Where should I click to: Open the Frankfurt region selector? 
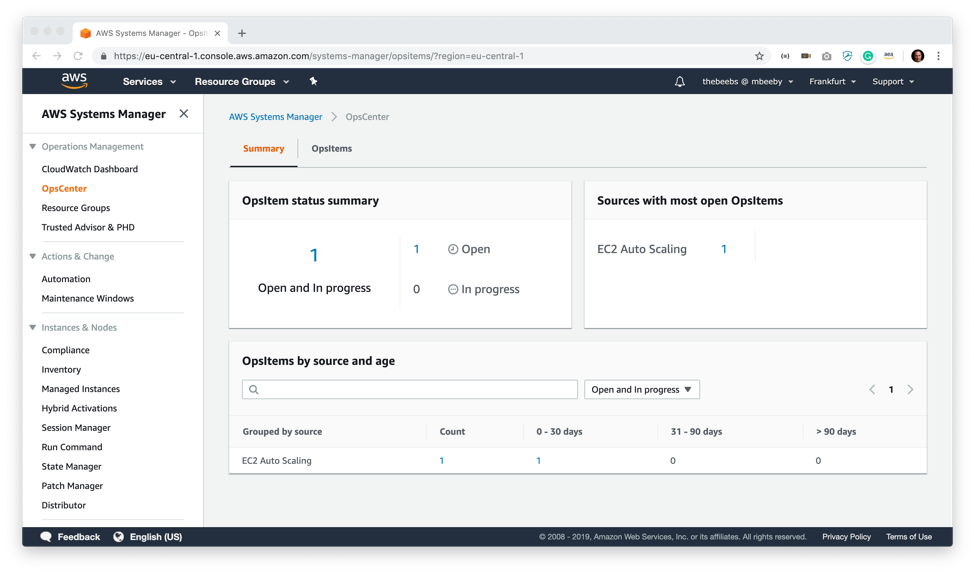[832, 81]
